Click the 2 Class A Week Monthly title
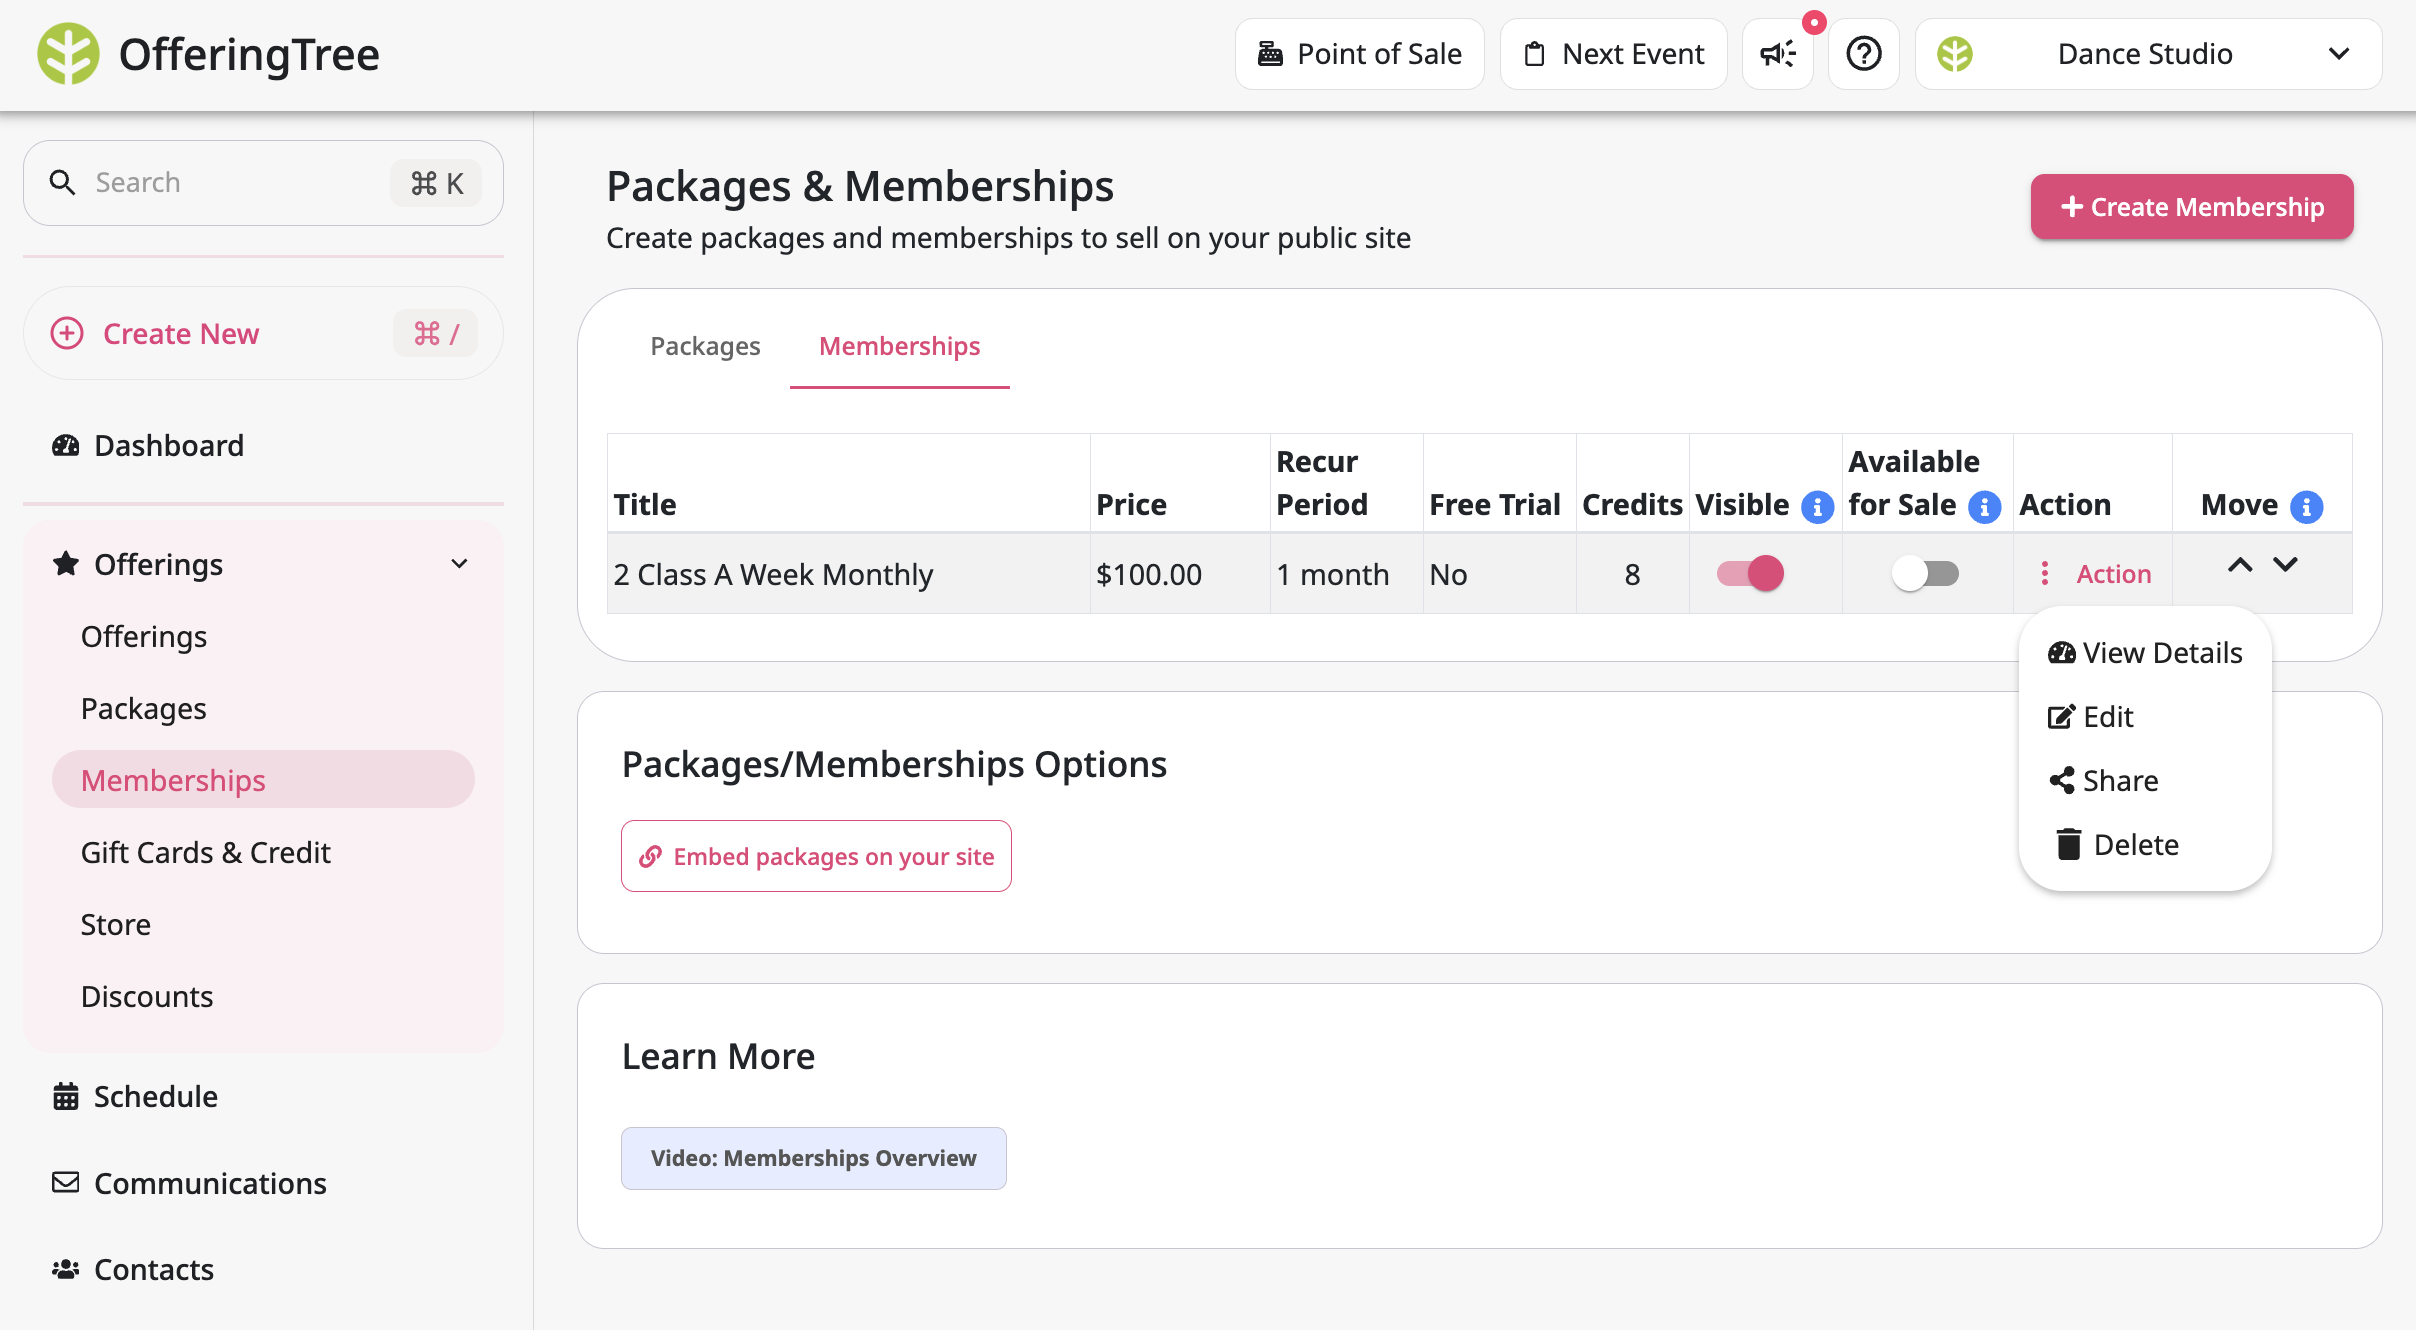This screenshot has height=1330, width=2416. 773,574
